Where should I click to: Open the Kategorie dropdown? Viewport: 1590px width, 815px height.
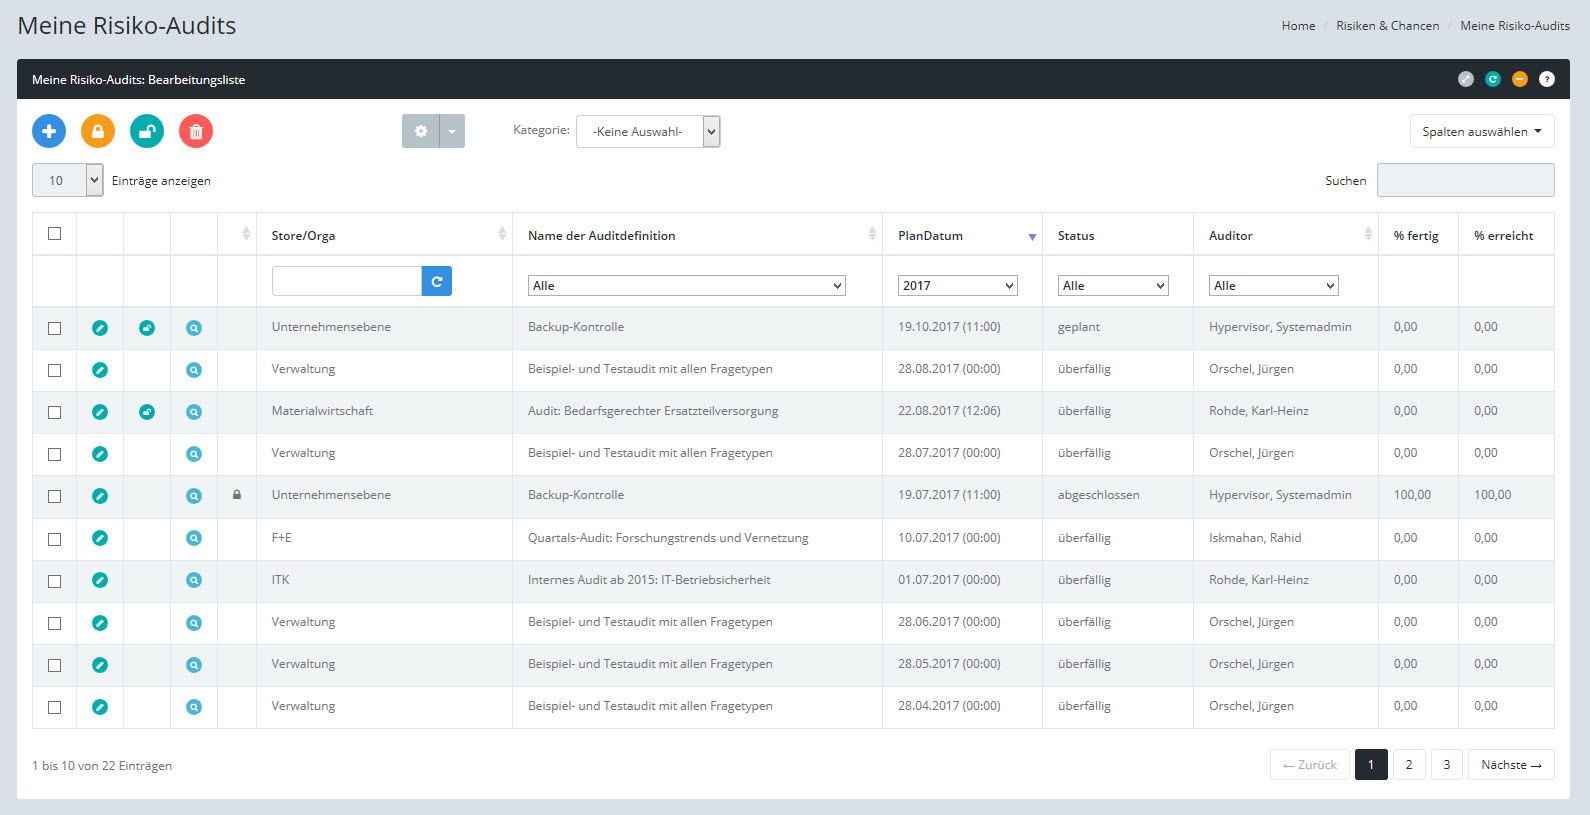648,131
